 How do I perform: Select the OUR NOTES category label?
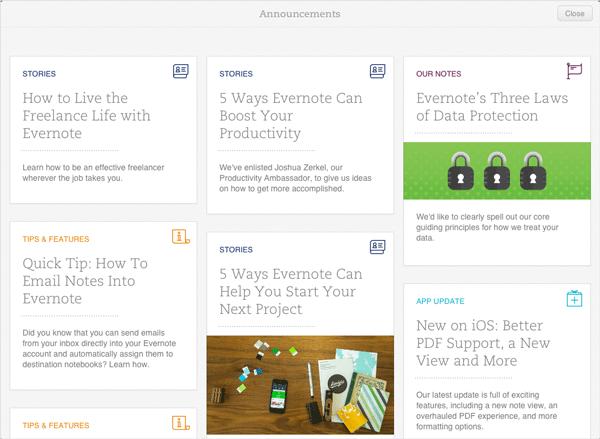click(439, 73)
